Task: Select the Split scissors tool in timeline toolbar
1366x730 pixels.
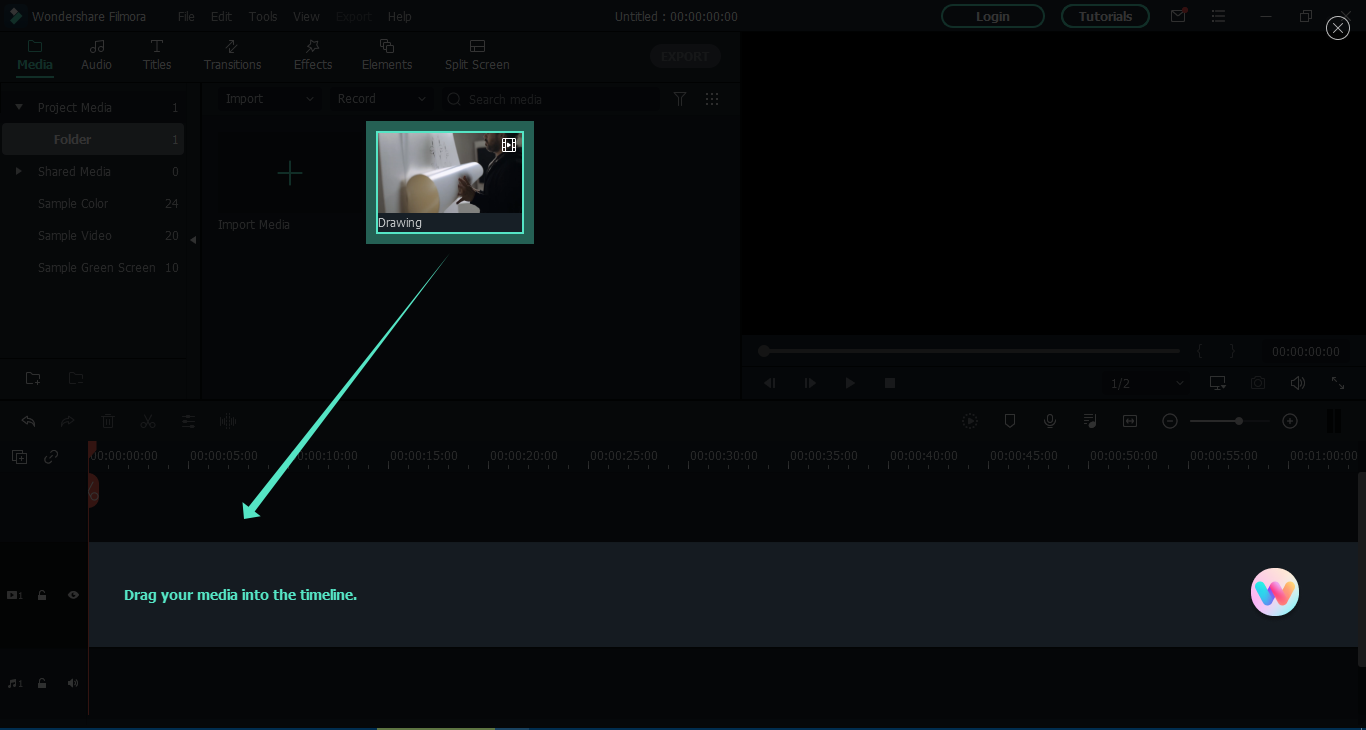Action: [148, 421]
